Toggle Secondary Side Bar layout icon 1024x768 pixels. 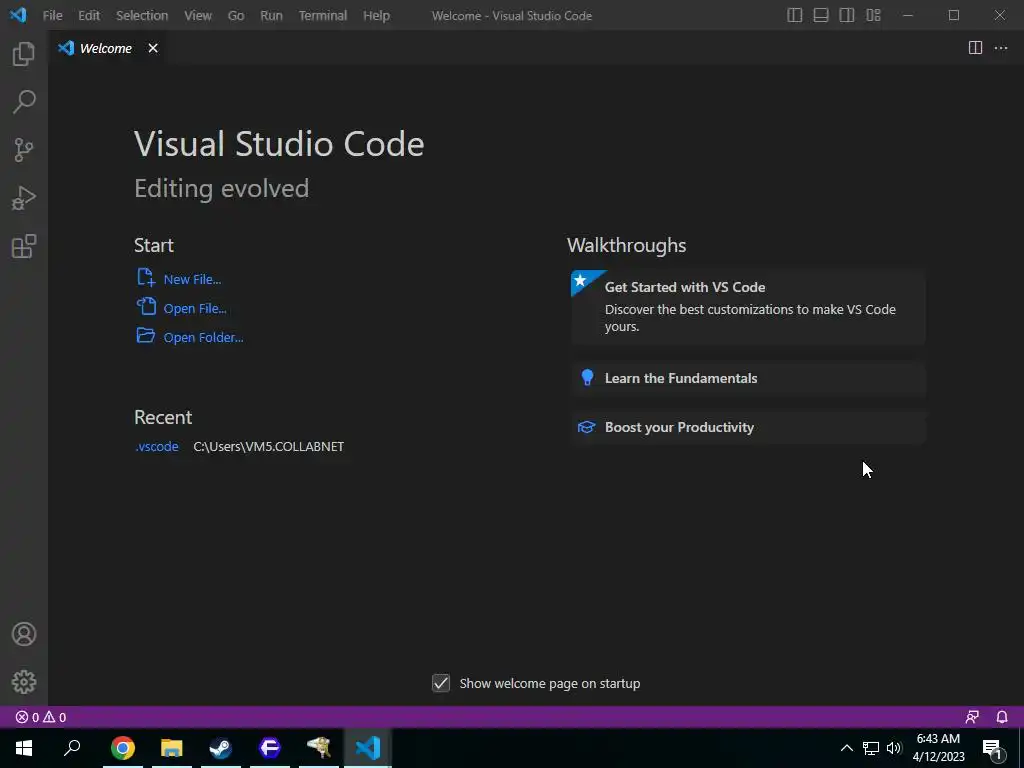coord(847,15)
